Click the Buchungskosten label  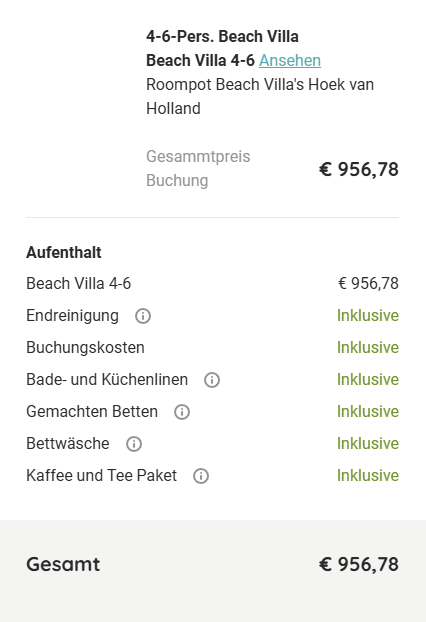pyautogui.click(x=85, y=347)
